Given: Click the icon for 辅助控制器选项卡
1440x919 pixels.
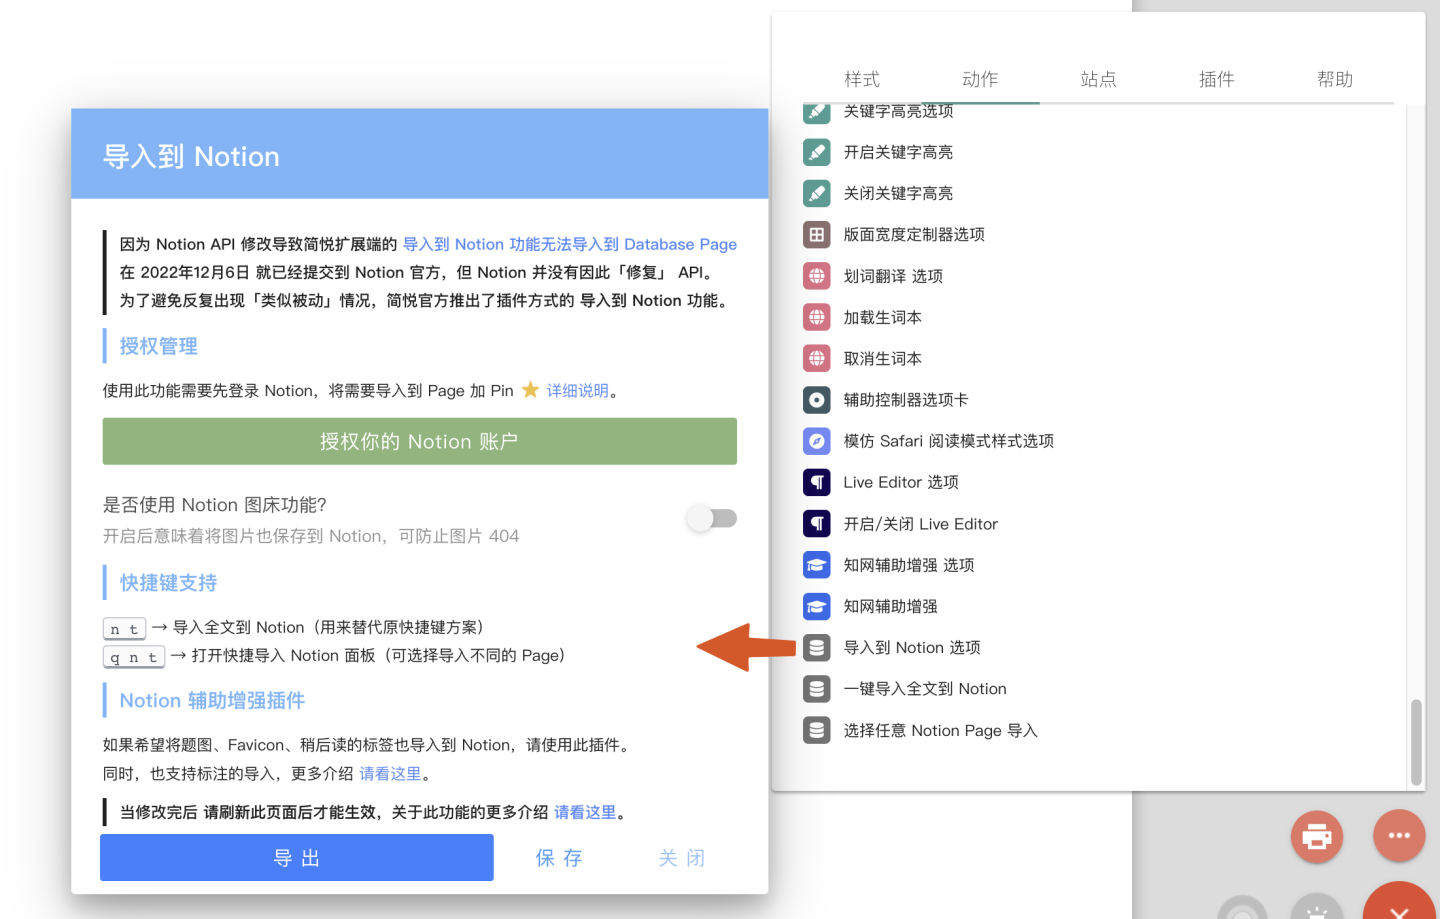Looking at the screenshot, I should point(817,400).
